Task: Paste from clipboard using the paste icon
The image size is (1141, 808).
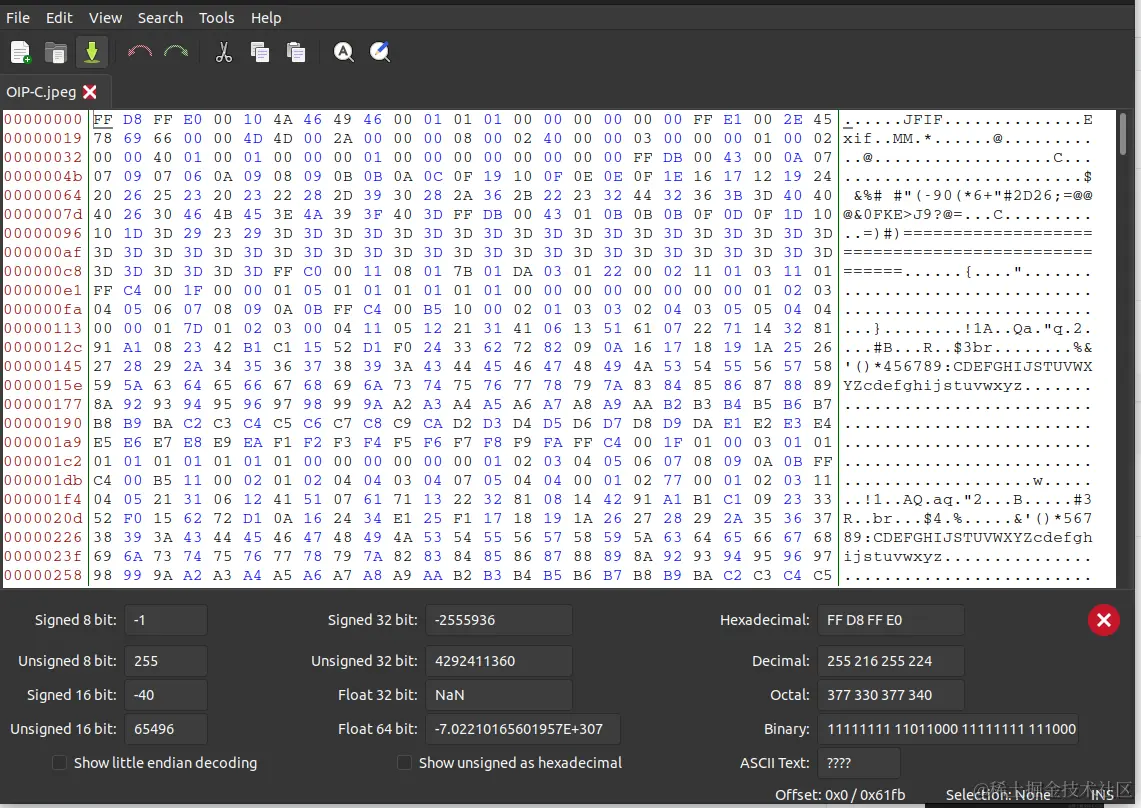Action: 296,52
